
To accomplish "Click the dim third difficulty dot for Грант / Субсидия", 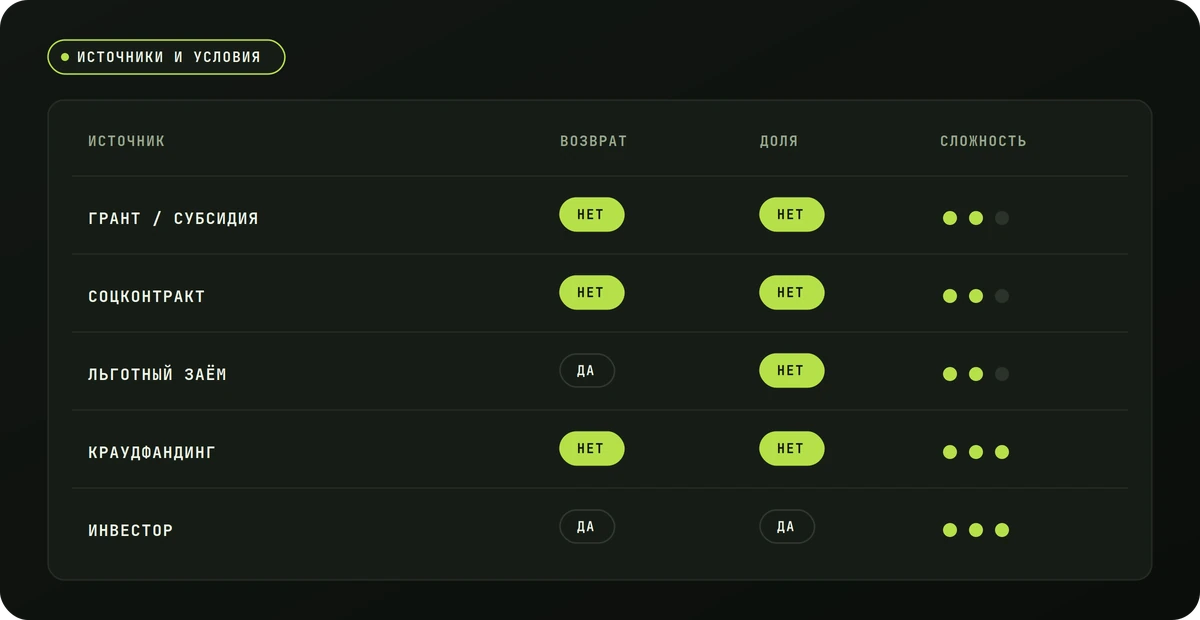I will click(x=1002, y=218).
